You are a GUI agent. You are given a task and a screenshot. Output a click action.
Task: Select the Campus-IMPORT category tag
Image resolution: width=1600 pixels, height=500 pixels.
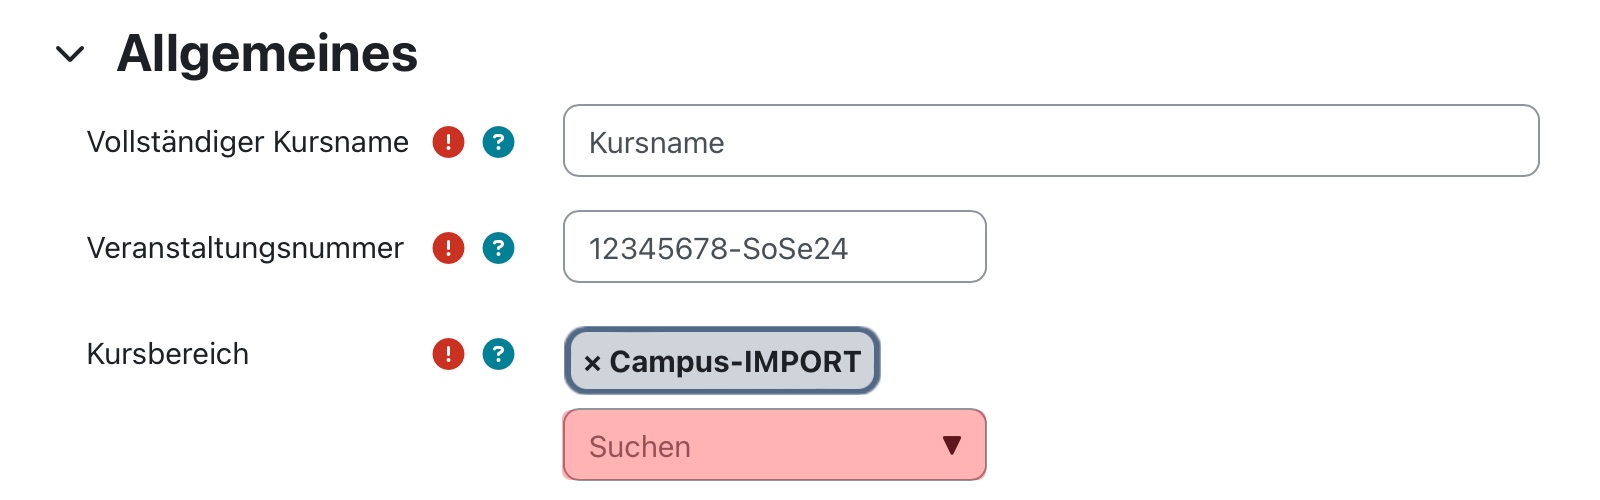[x=722, y=361]
